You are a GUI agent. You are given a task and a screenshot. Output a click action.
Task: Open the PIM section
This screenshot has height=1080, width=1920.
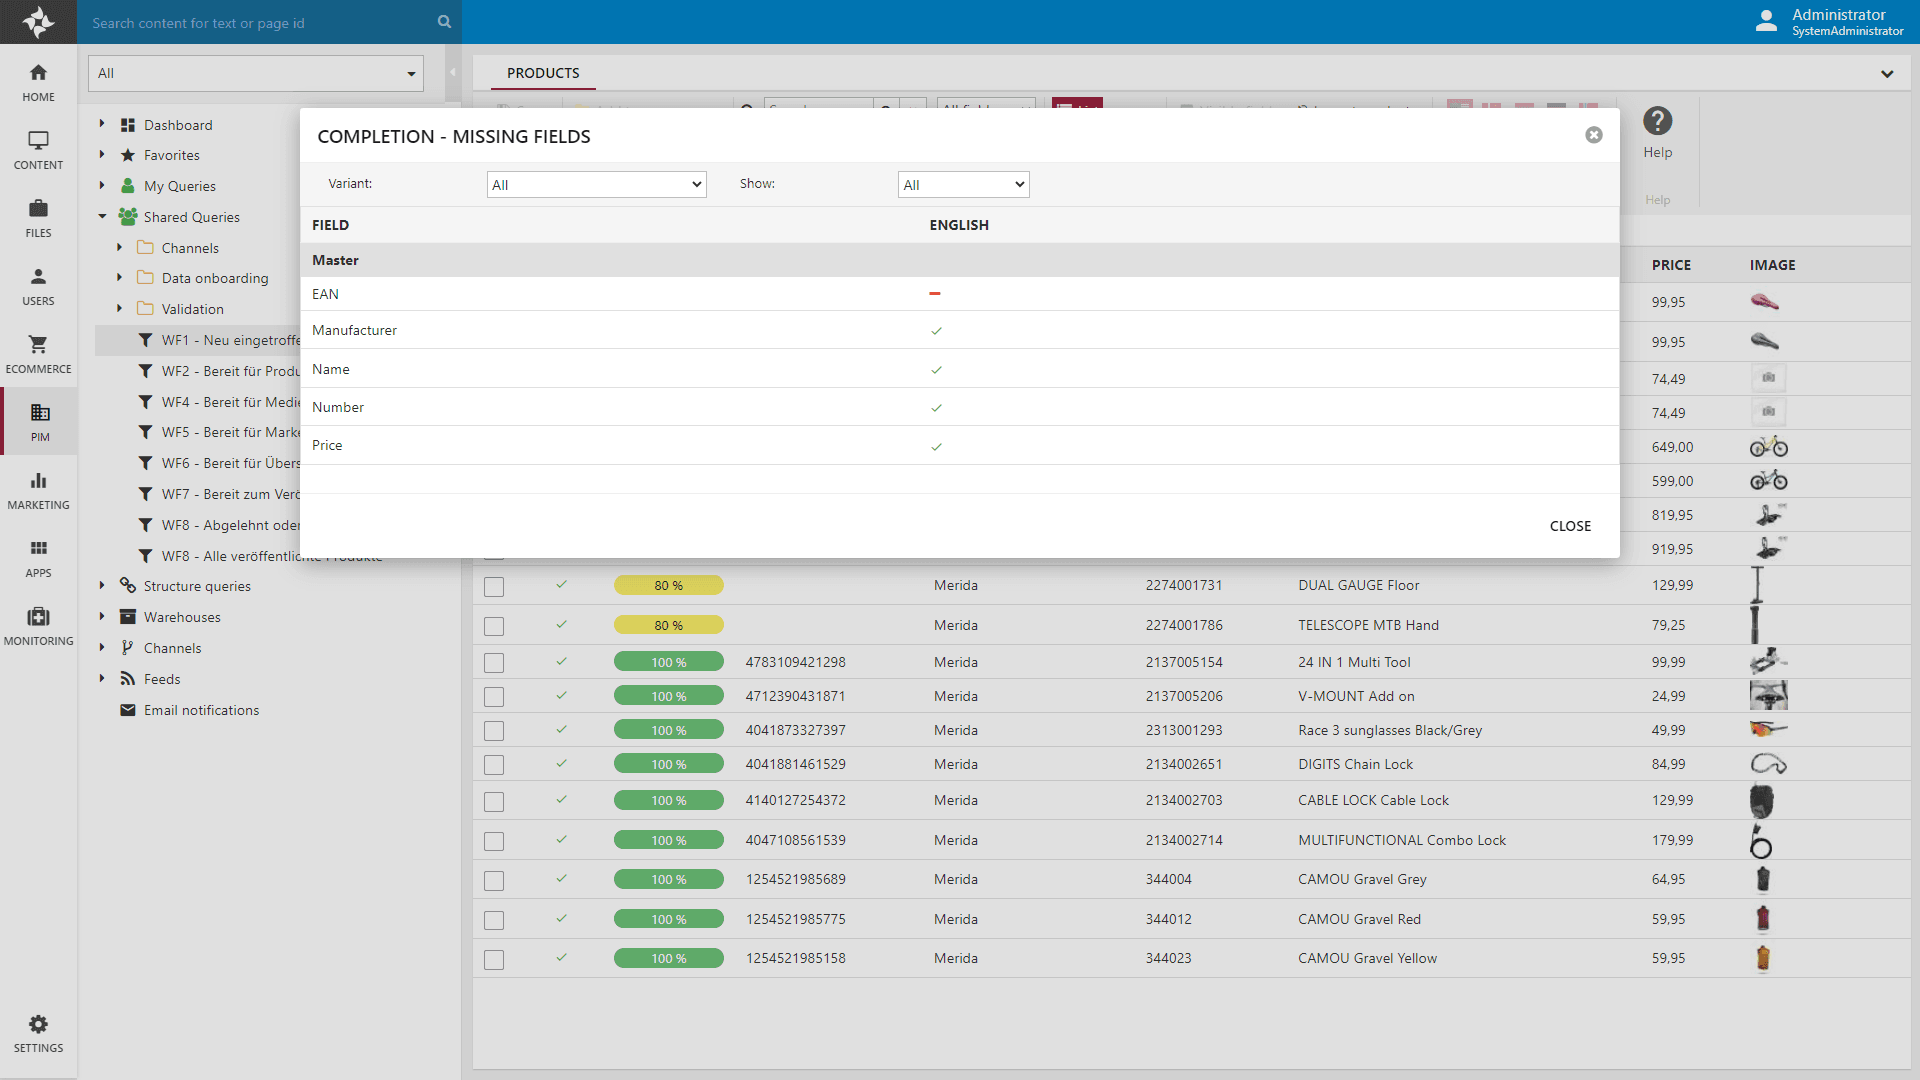38,422
